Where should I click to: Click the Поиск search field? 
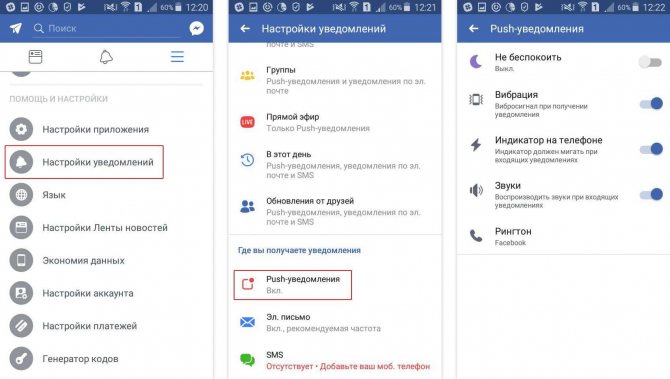click(x=107, y=29)
